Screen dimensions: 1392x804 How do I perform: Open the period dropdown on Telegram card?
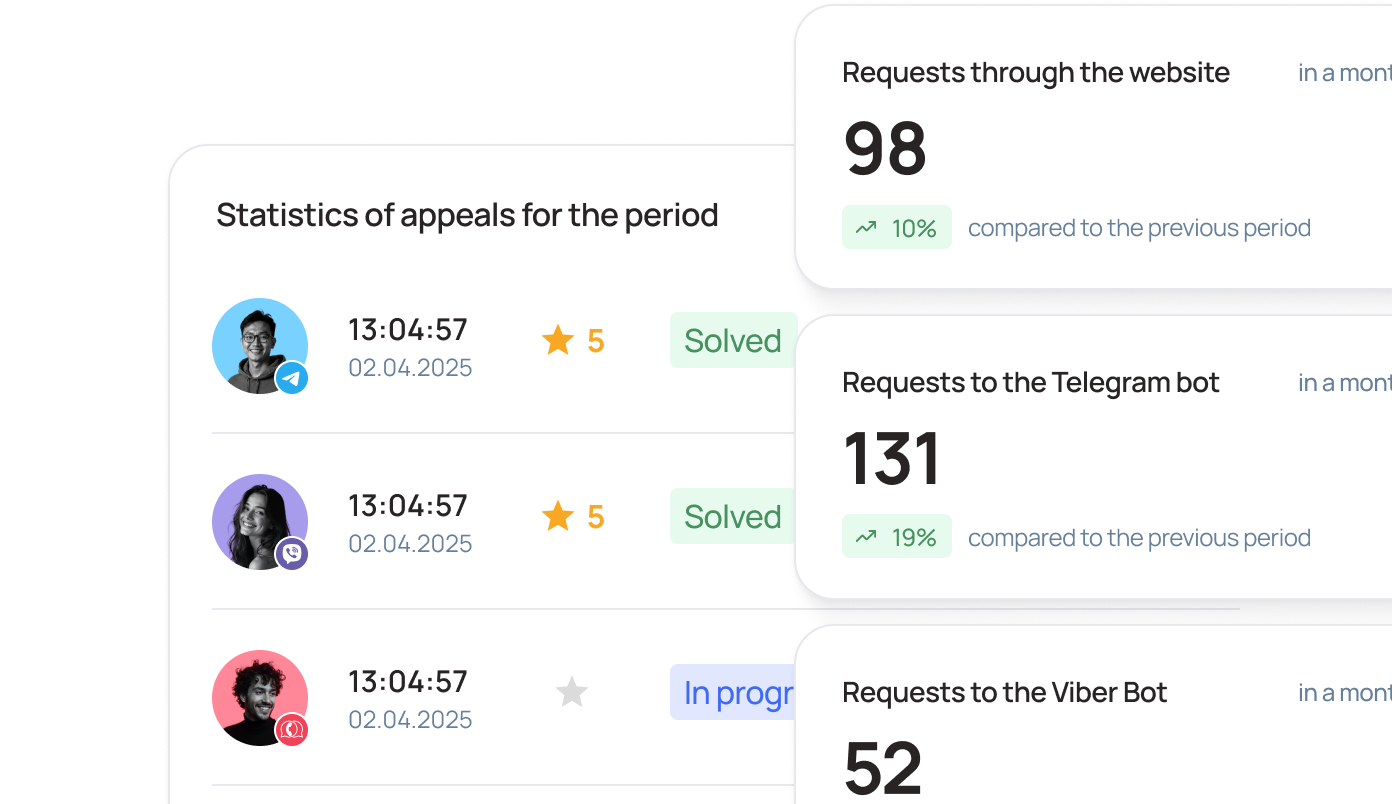click(x=1344, y=383)
